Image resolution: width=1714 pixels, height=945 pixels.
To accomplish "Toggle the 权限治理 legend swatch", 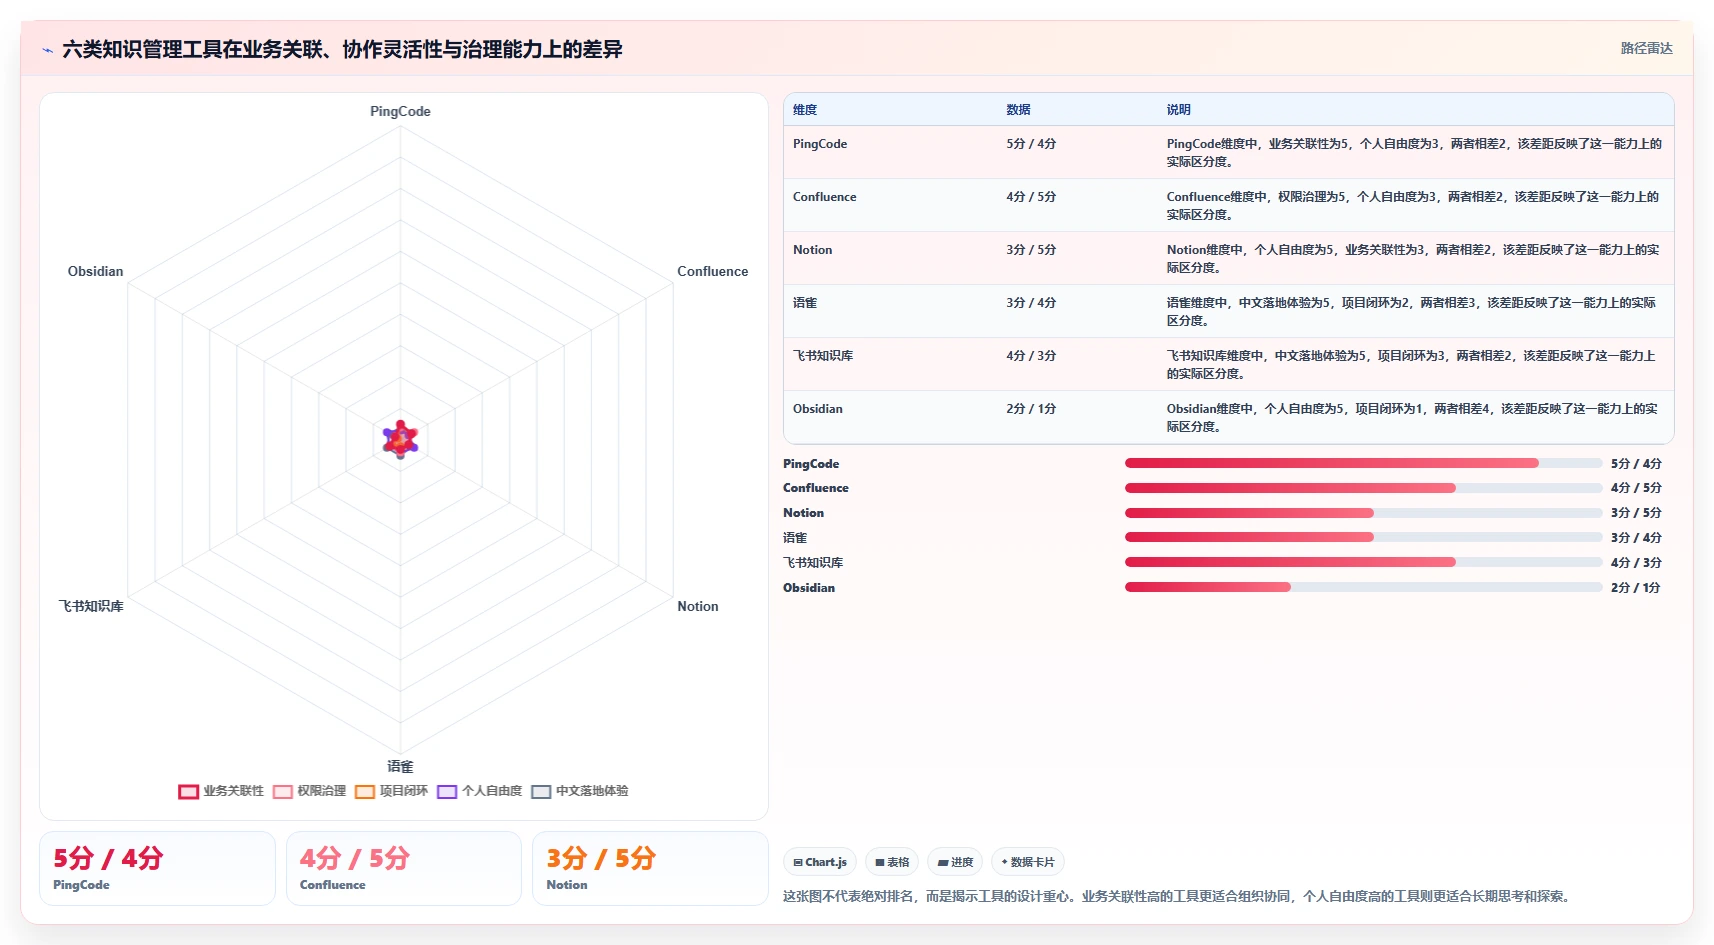I will click(282, 791).
